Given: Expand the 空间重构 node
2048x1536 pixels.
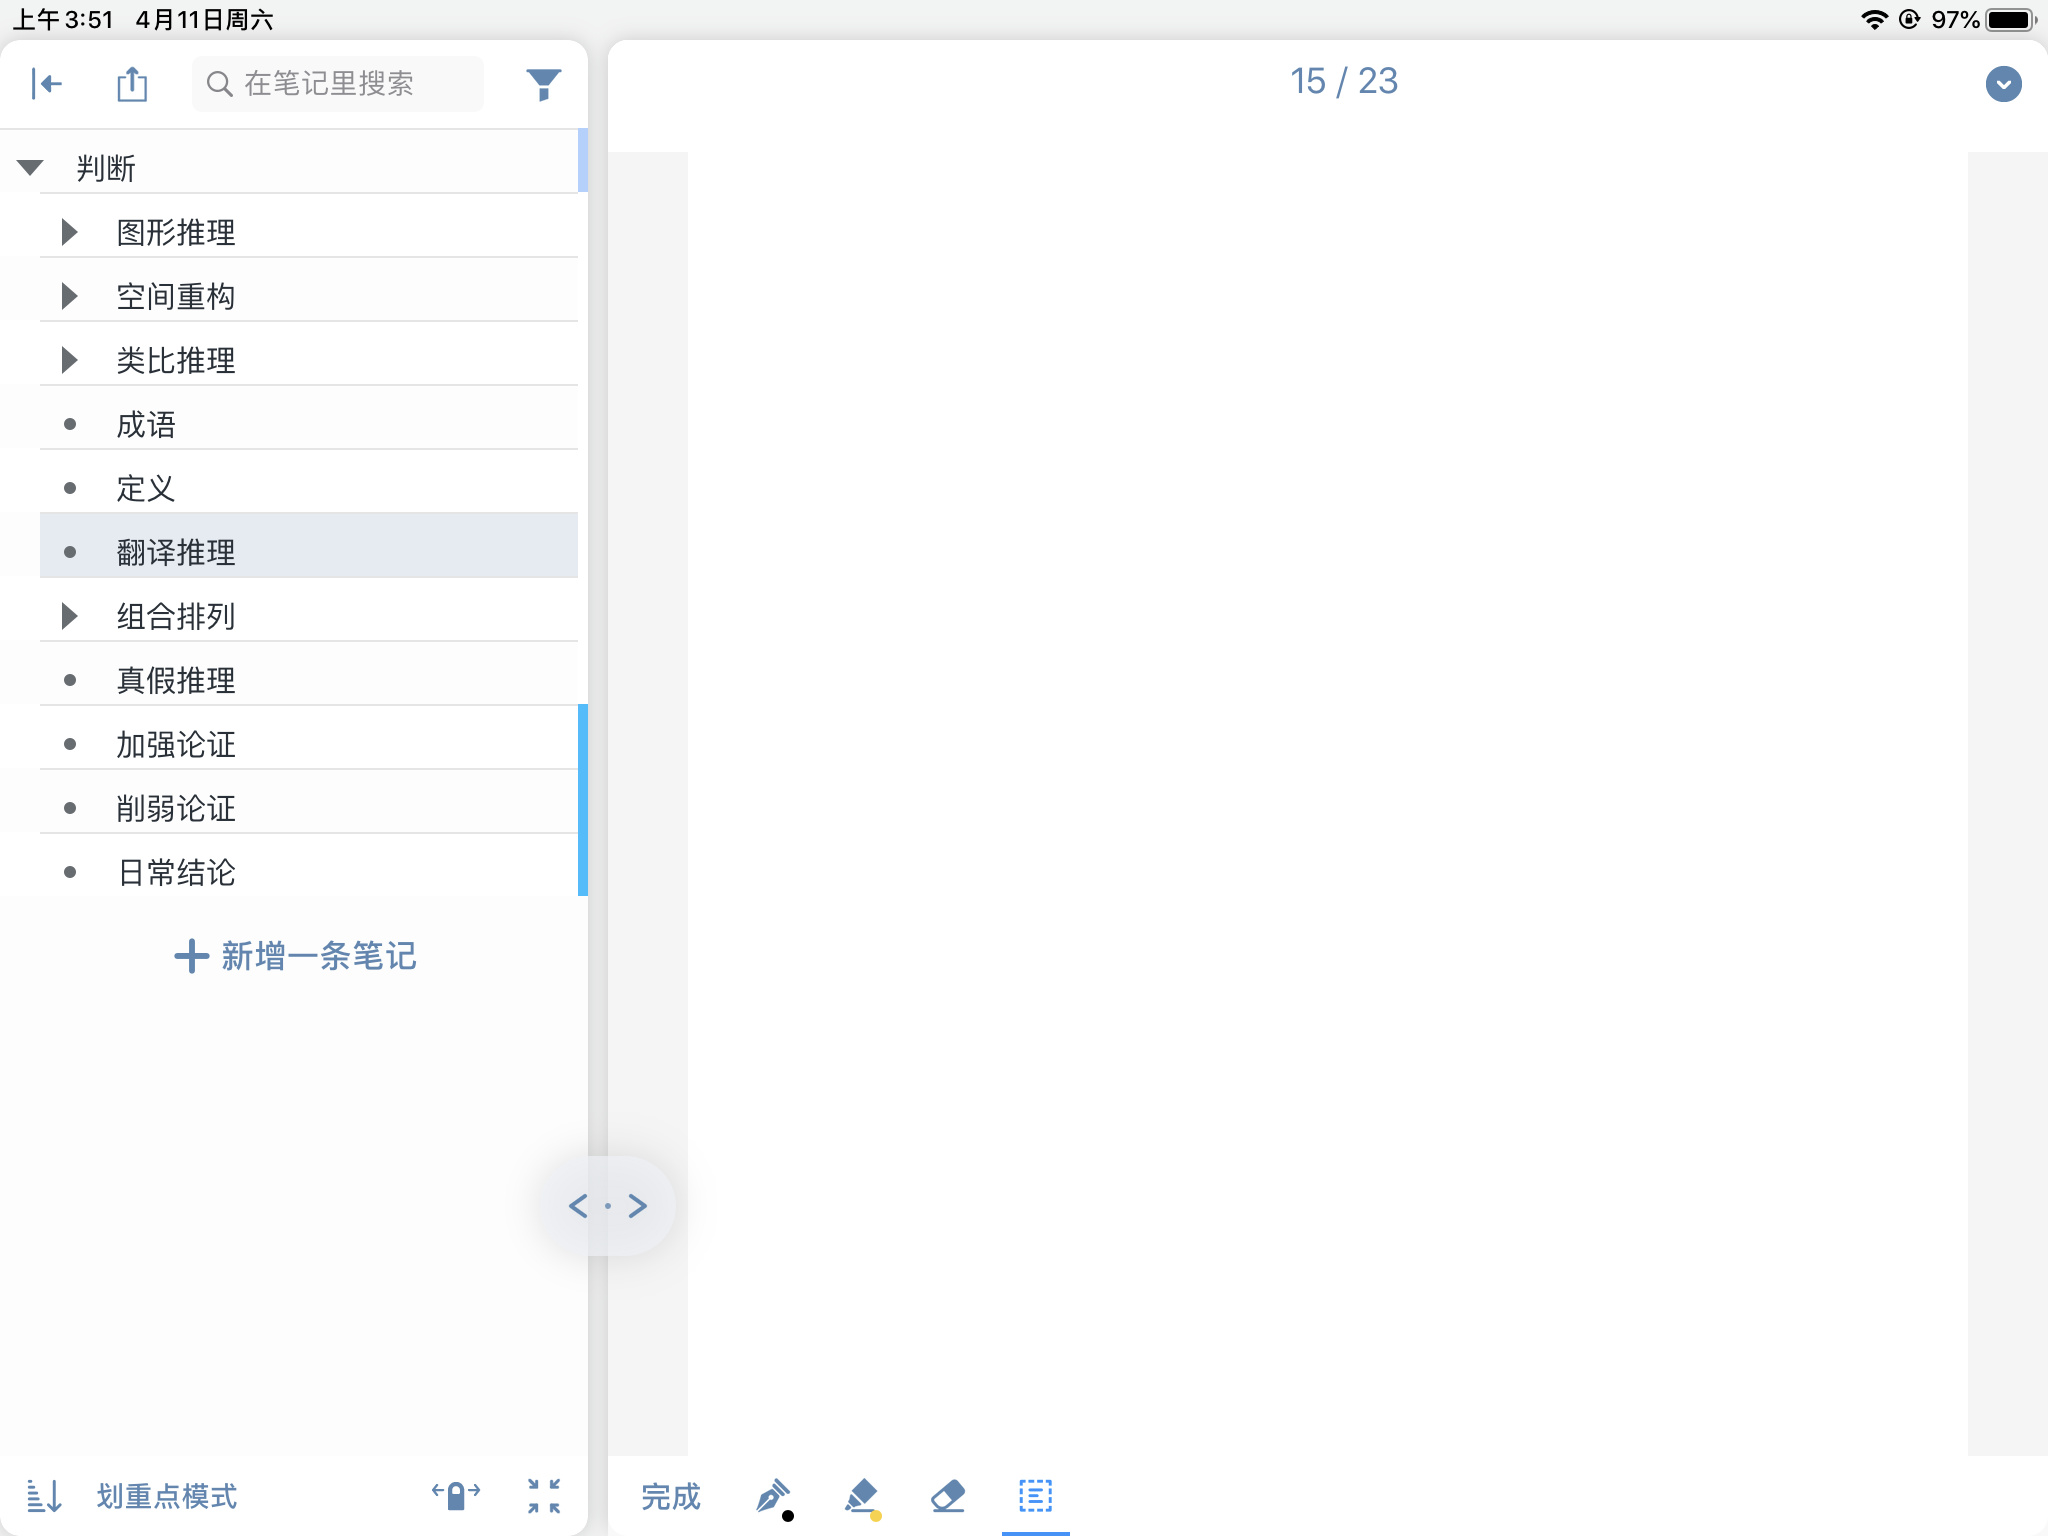Looking at the screenshot, I should (69, 296).
